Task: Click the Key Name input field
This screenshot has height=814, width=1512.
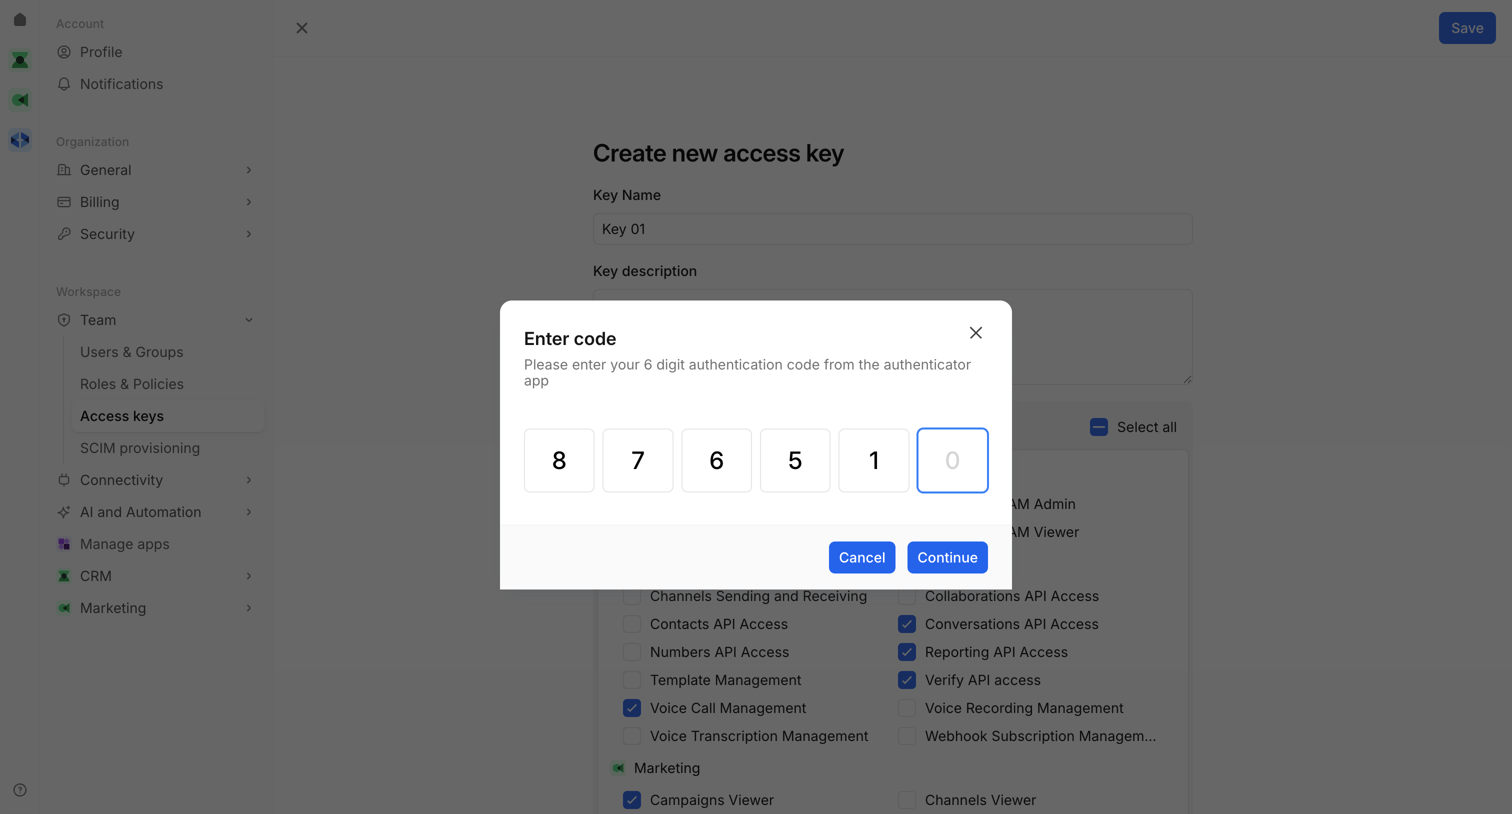Action: pos(893,229)
